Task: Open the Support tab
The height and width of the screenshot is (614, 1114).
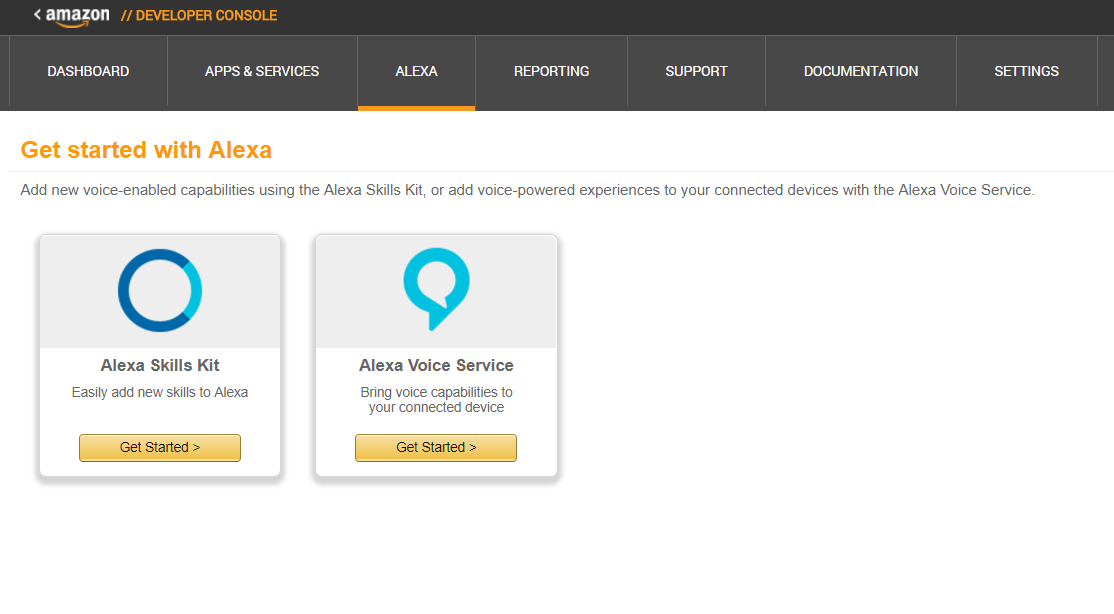Action: (x=696, y=71)
